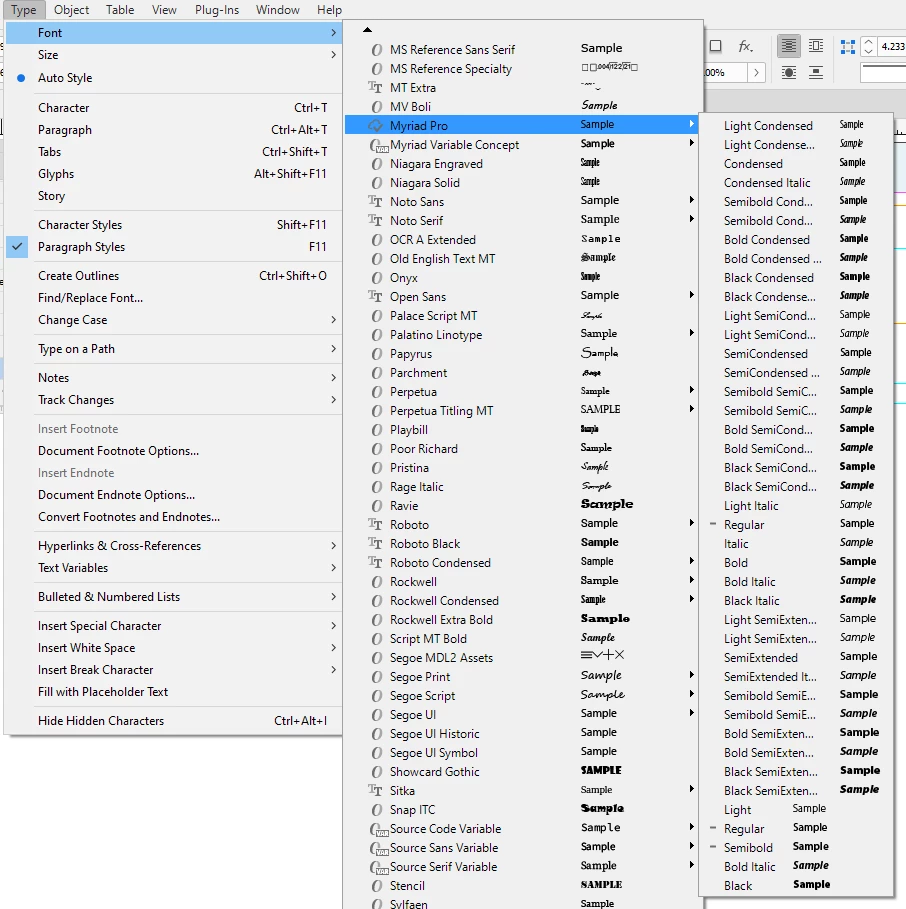Click the stroke style box below 4.233
Image resolution: width=906 pixels, height=909 pixels.
click(x=883, y=72)
